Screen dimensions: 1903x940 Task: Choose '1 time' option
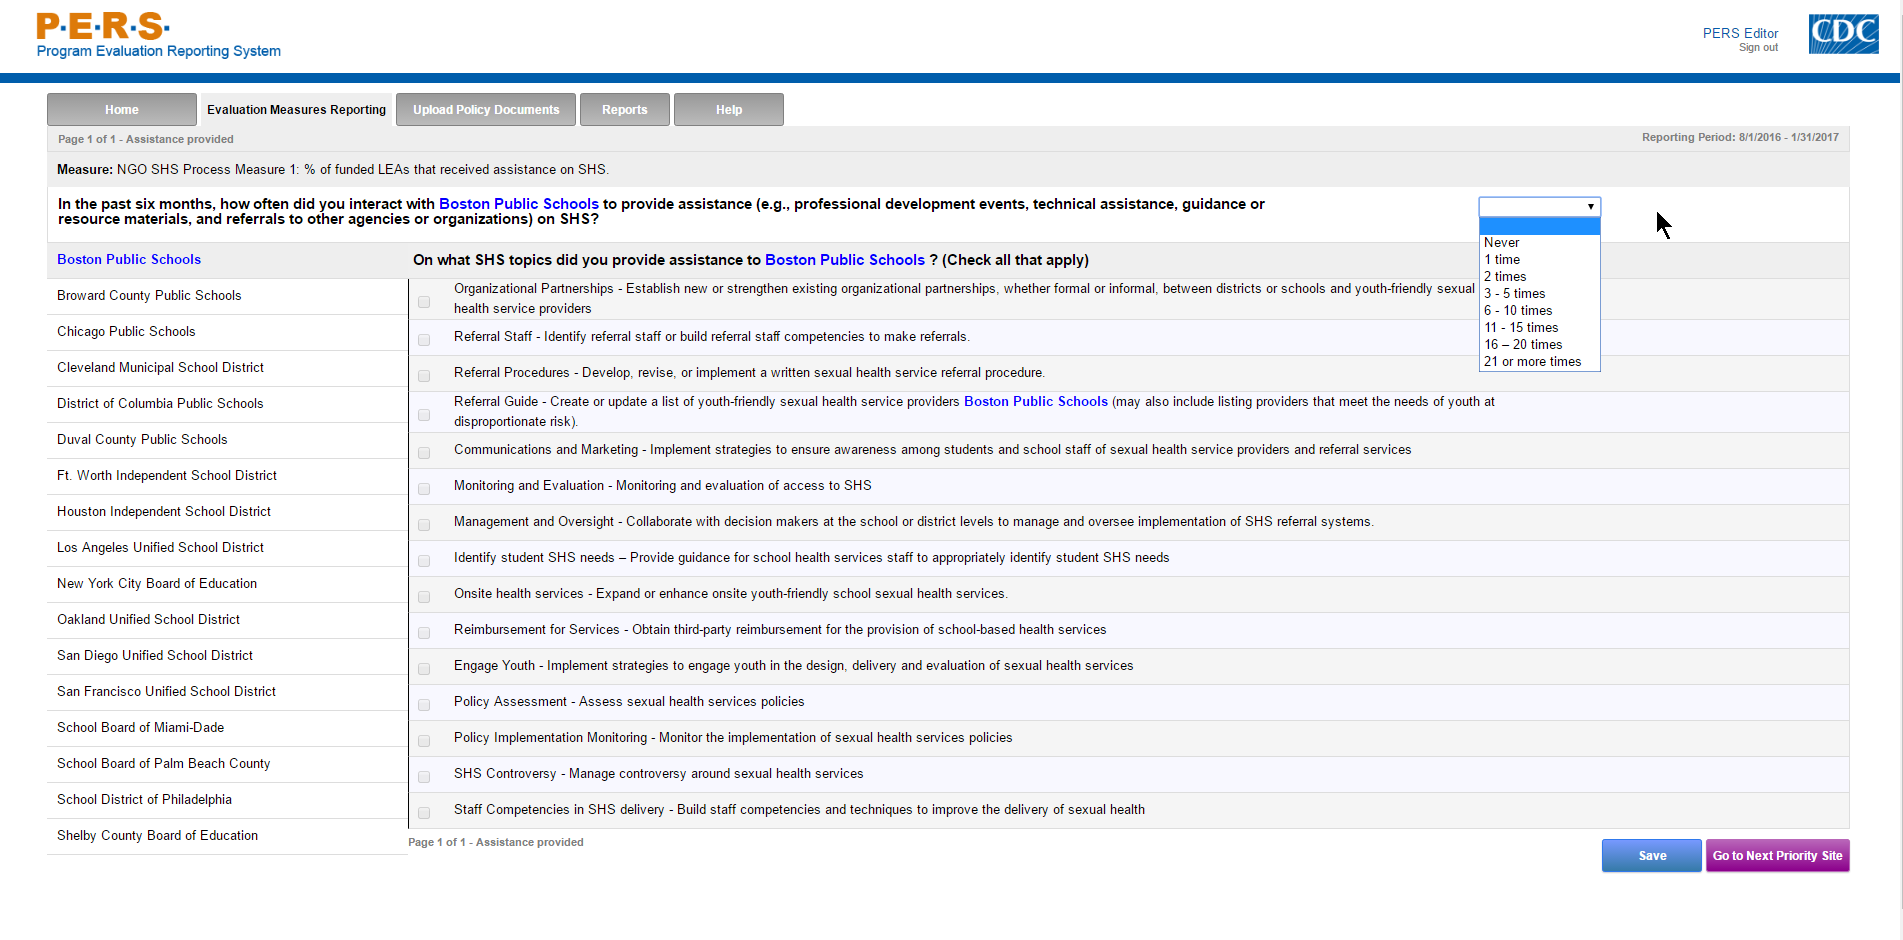(x=1540, y=260)
